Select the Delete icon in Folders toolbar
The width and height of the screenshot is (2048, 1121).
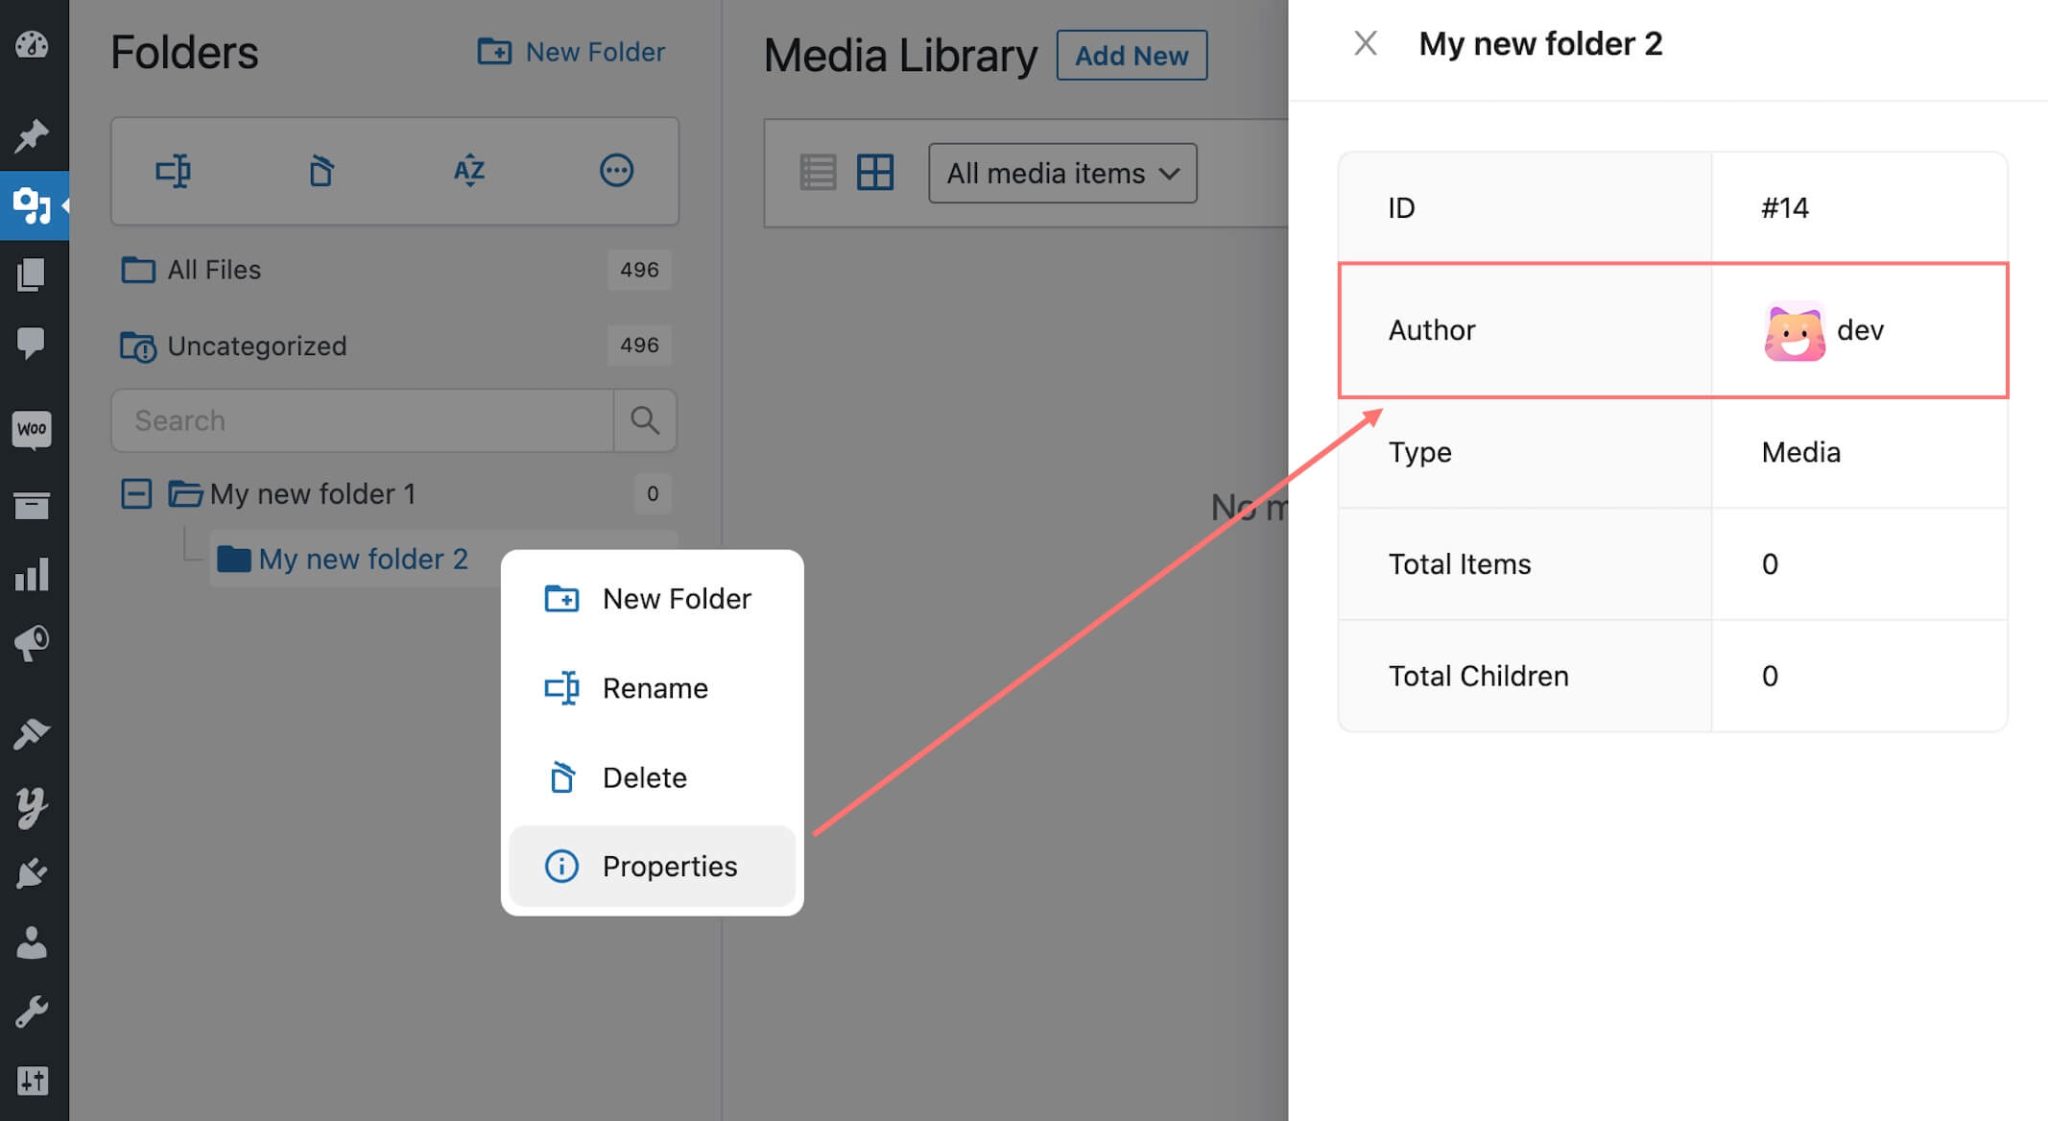[321, 171]
